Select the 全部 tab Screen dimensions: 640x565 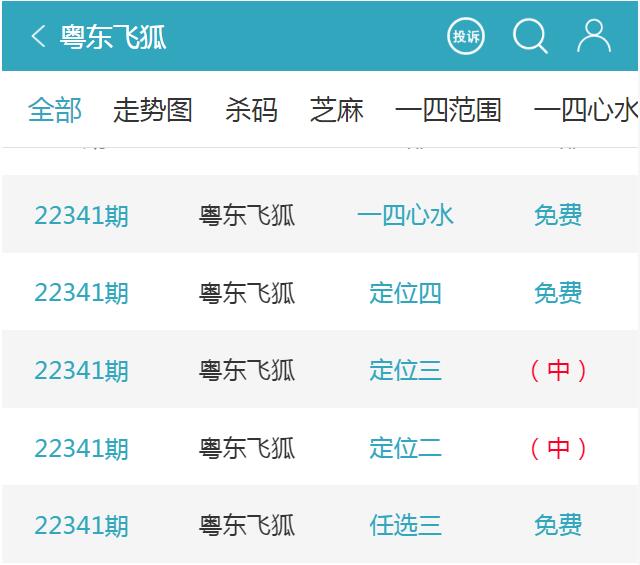point(55,110)
